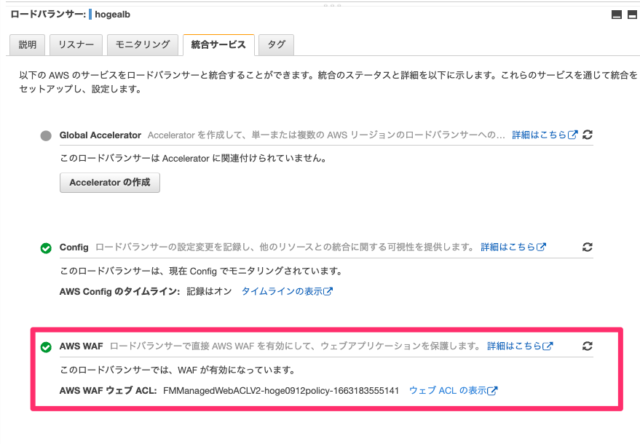This screenshot has height=444, width=640.
Task: Click the right panel layout icon near hogealb
Action: pyautogui.click(x=632, y=15)
